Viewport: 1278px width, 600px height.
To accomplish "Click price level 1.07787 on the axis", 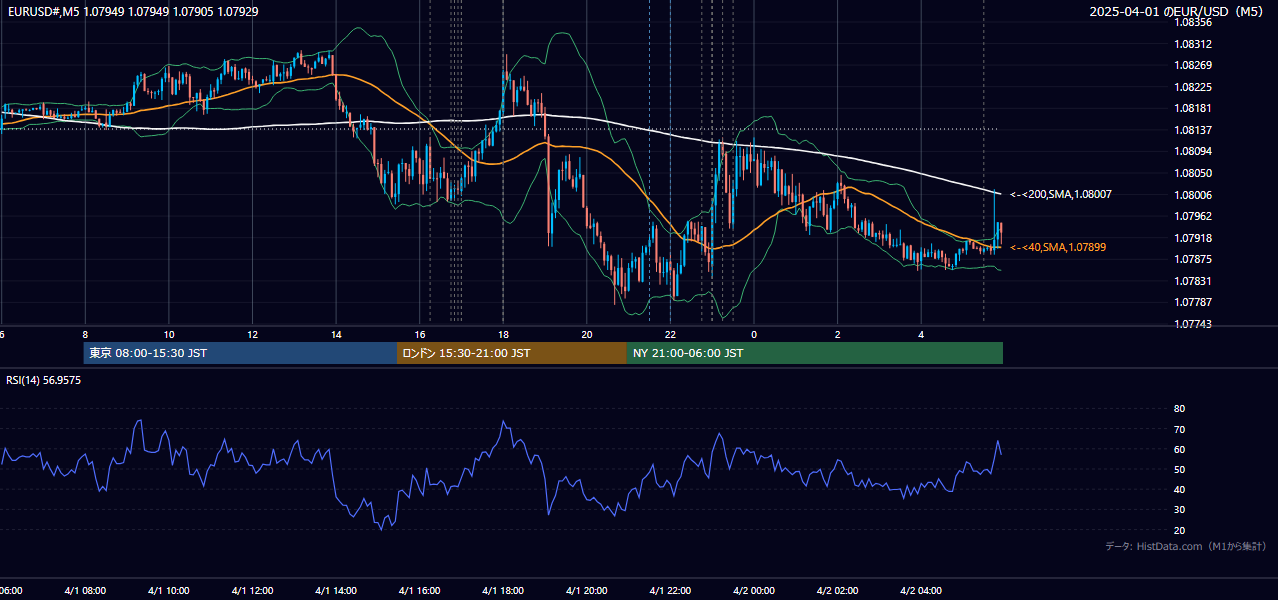I will 1193,302.
